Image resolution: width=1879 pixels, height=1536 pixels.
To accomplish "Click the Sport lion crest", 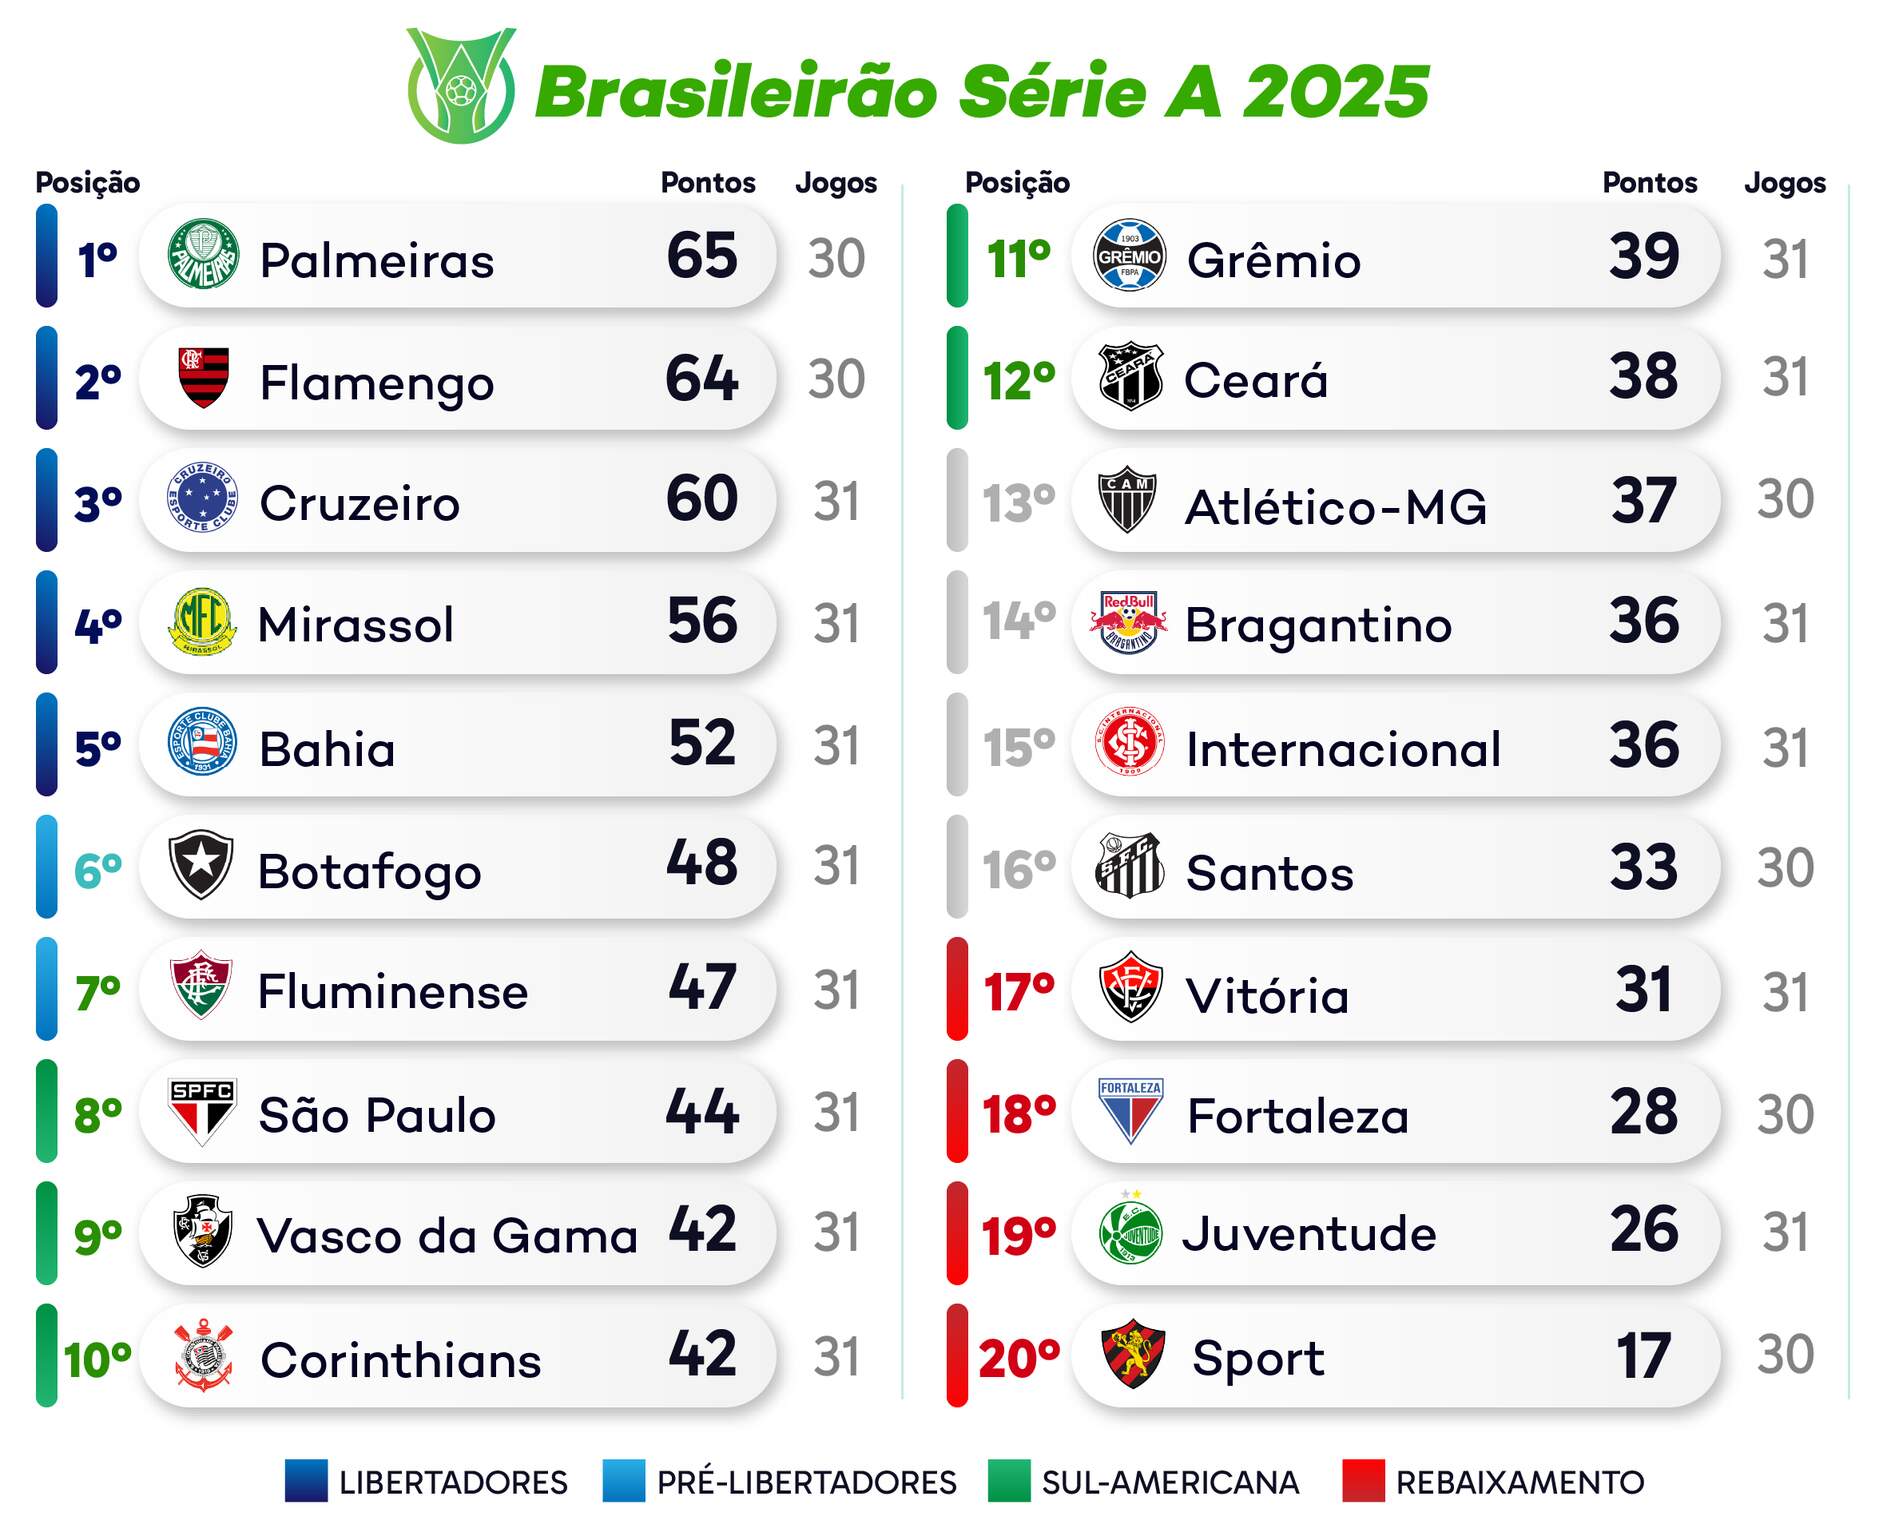I will click(1132, 1354).
